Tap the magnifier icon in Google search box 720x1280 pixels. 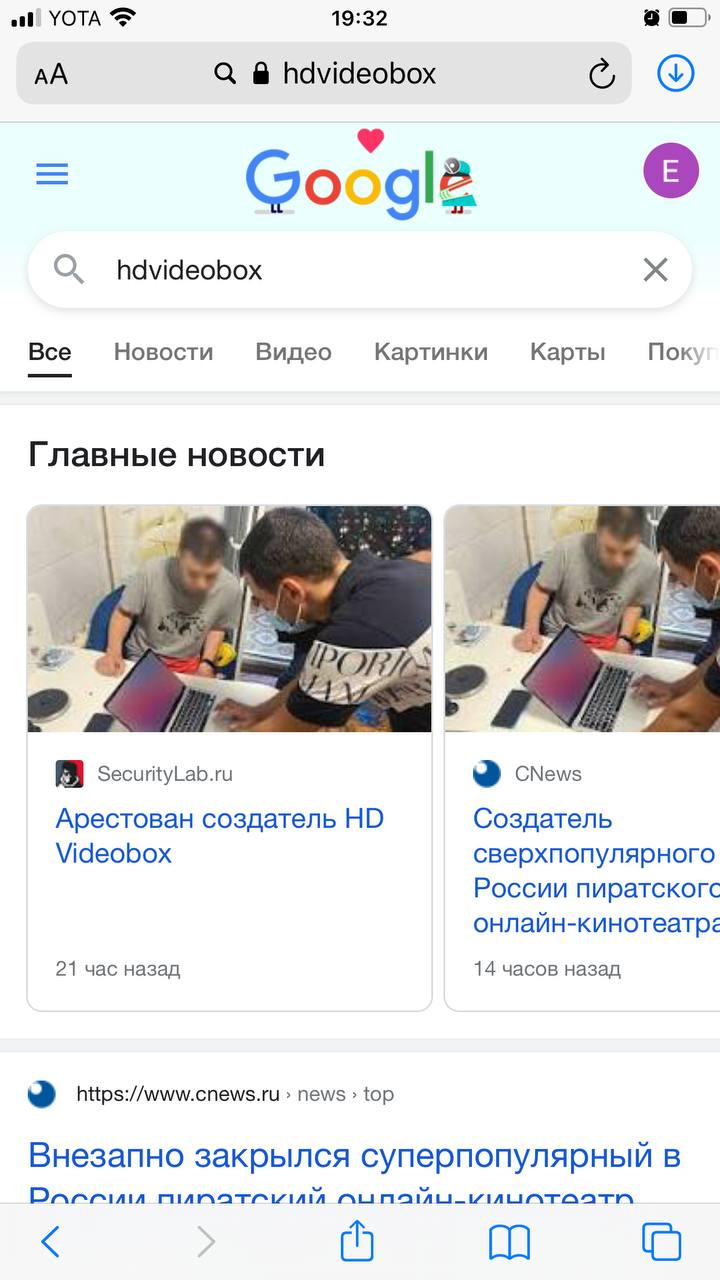click(x=69, y=269)
